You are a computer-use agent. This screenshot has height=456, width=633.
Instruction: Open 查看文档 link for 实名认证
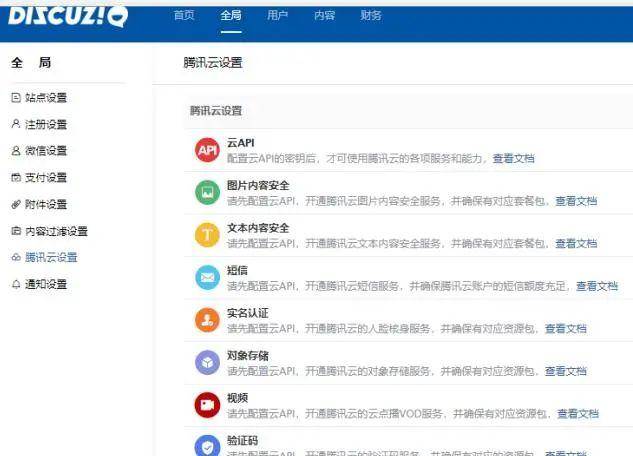pyautogui.click(x=566, y=328)
